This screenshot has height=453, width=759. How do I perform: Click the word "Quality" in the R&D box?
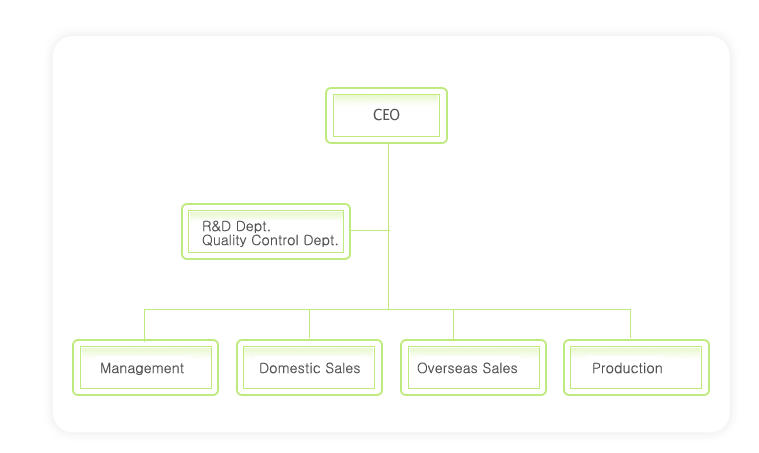point(224,240)
